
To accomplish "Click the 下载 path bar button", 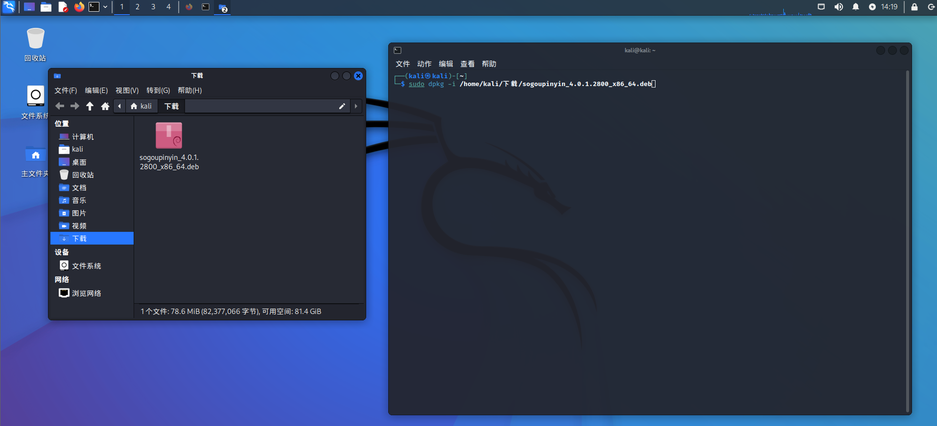I will (172, 106).
